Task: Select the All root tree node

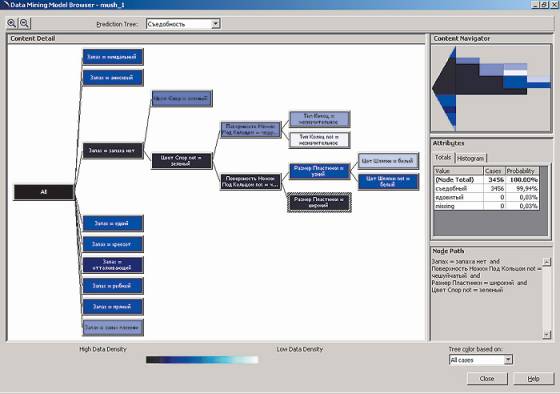Action: [44, 192]
